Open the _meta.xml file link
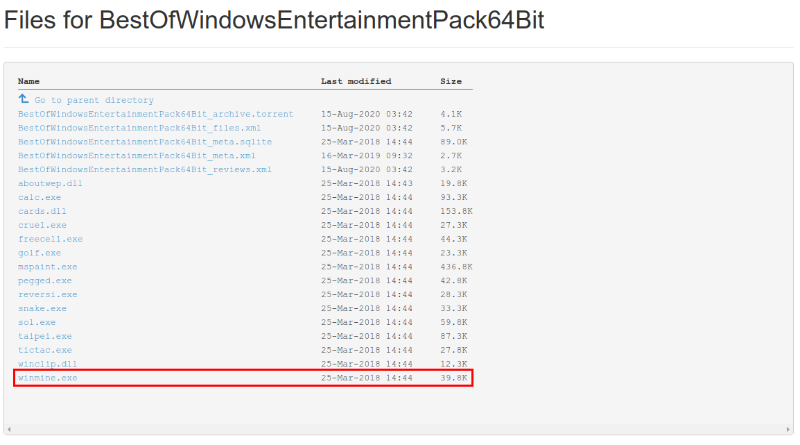Image resolution: width=800 pixels, height=445 pixels. point(137,156)
